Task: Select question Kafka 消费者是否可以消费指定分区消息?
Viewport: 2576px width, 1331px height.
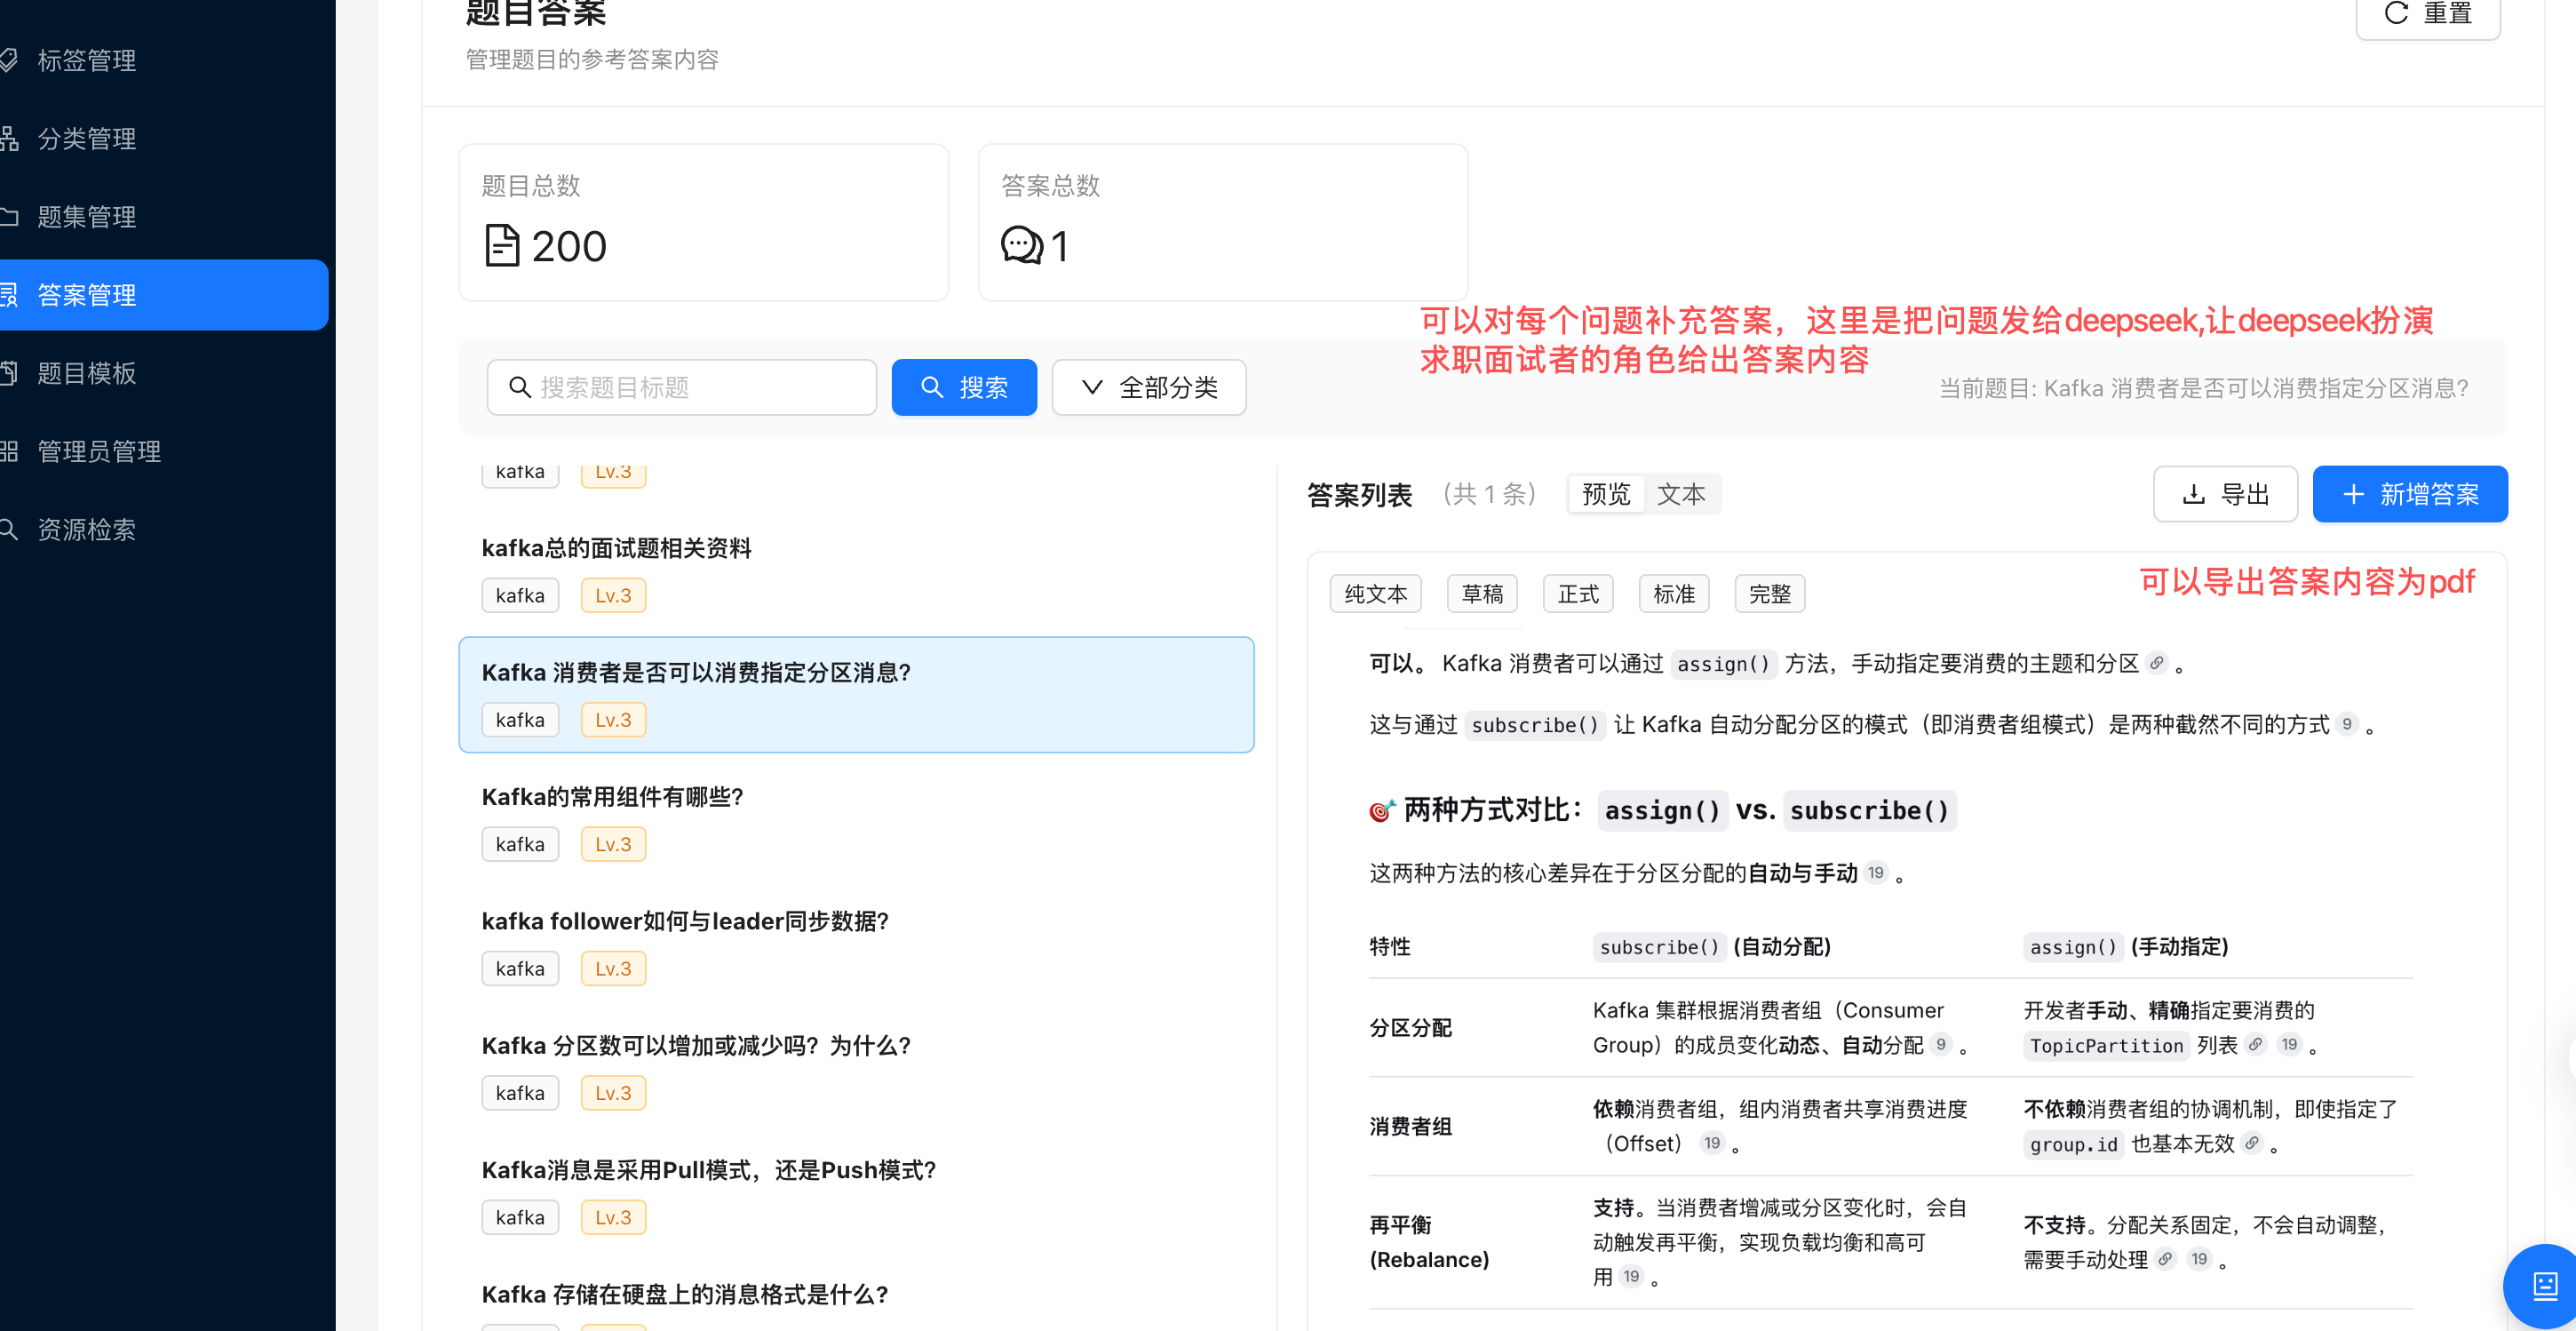Action: point(857,695)
